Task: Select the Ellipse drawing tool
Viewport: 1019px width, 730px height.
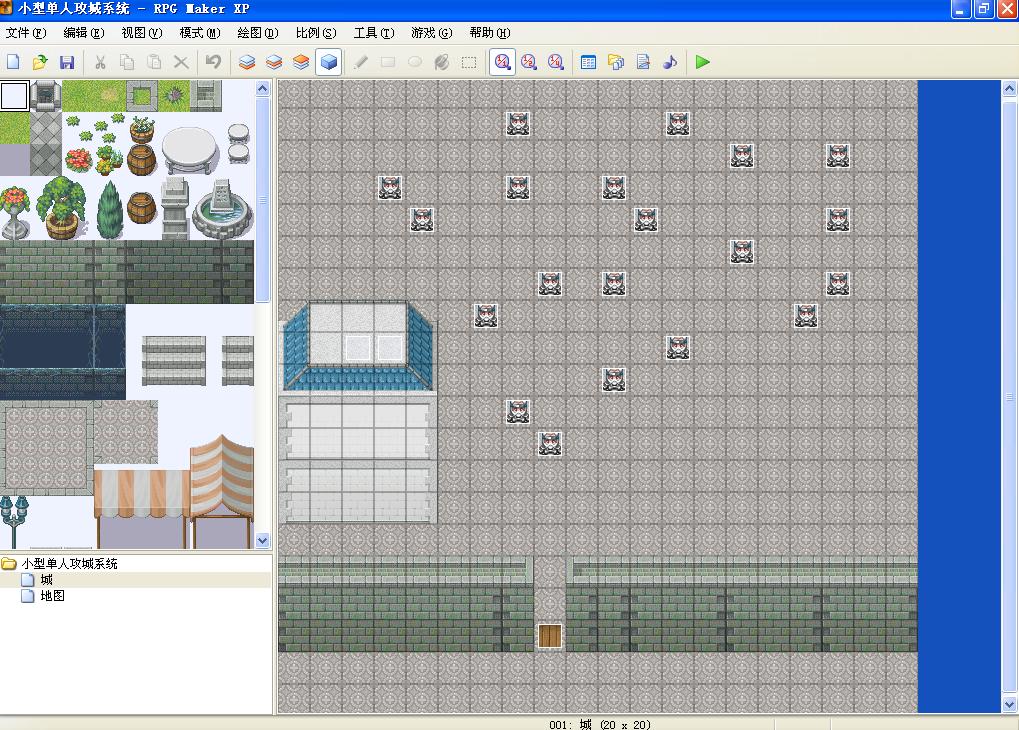Action: (x=415, y=62)
